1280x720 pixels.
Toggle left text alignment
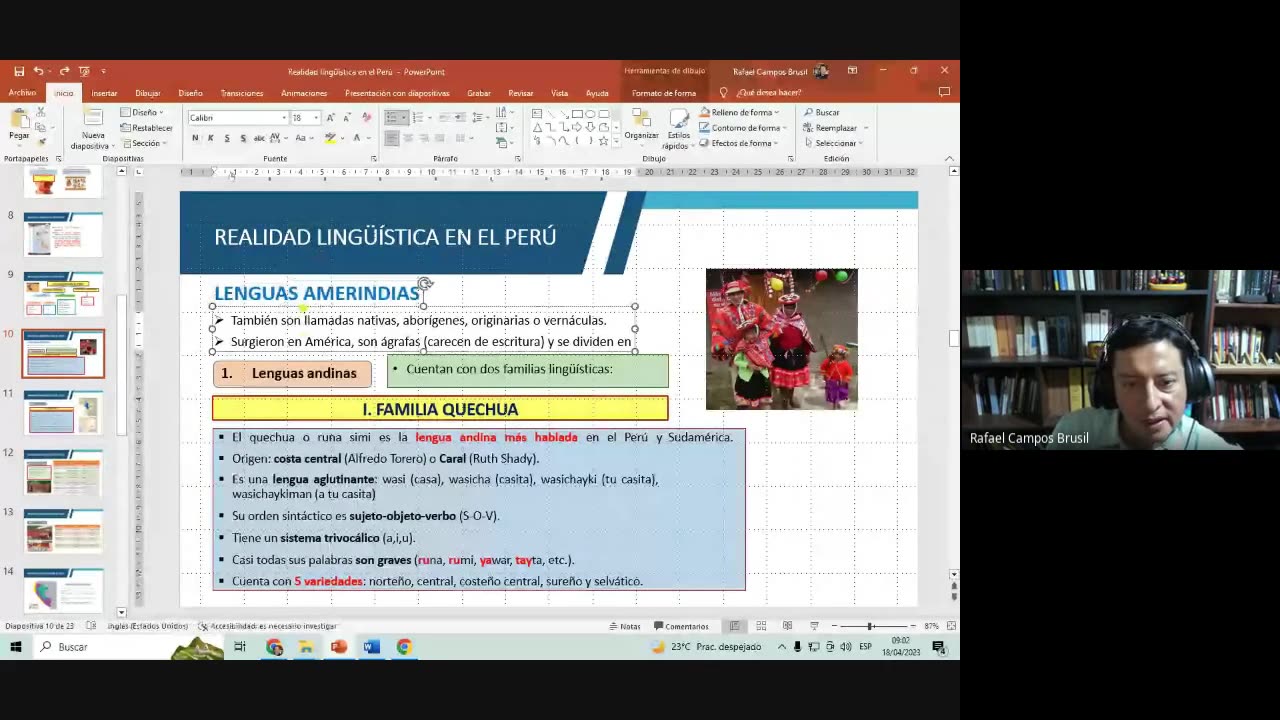[x=392, y=138]
